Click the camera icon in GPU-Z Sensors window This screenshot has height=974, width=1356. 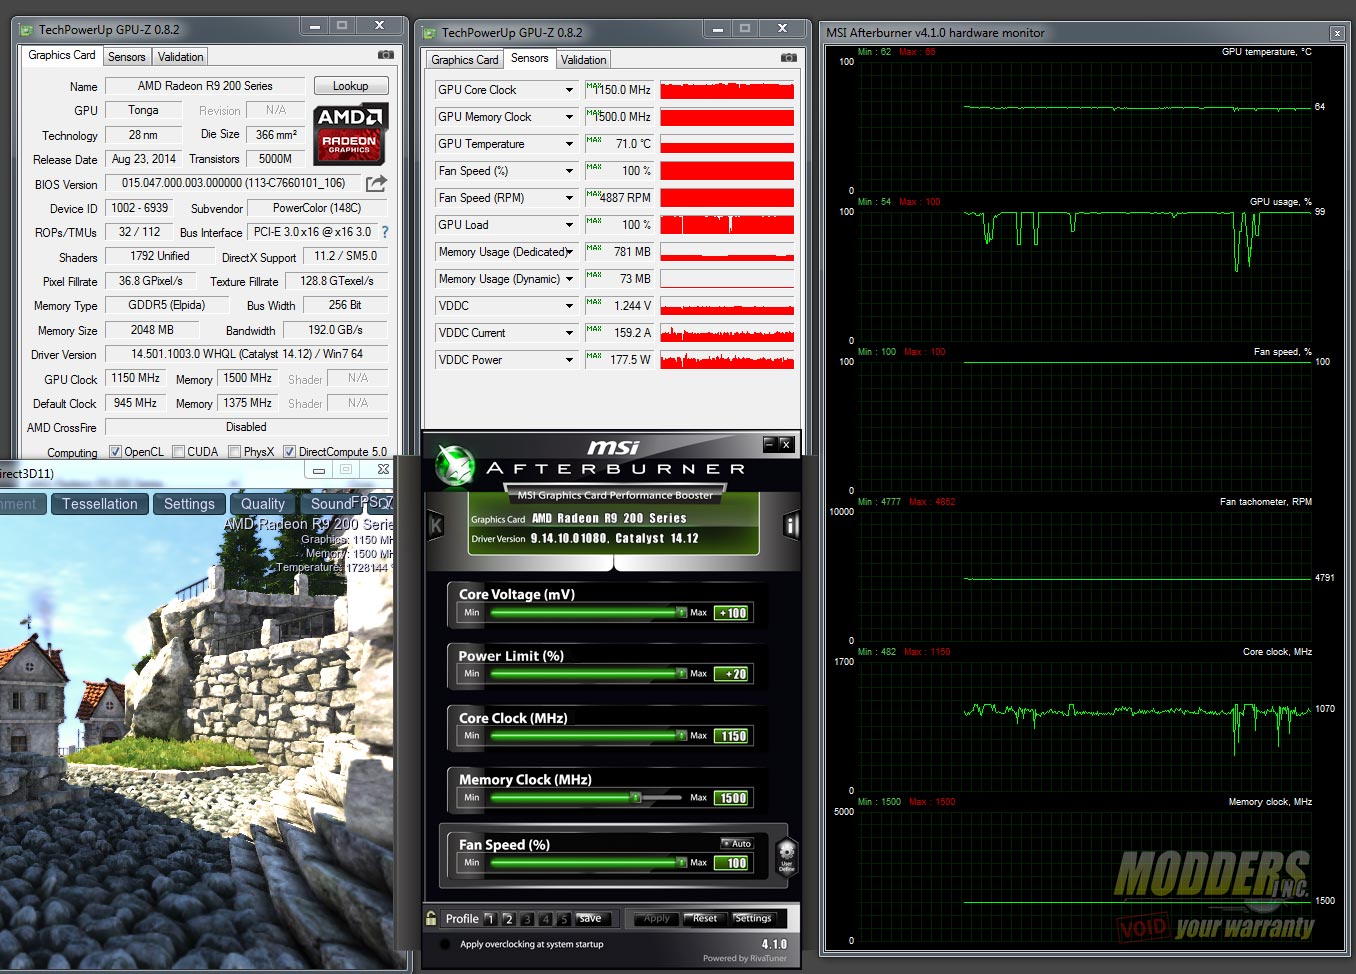[788, 58]
